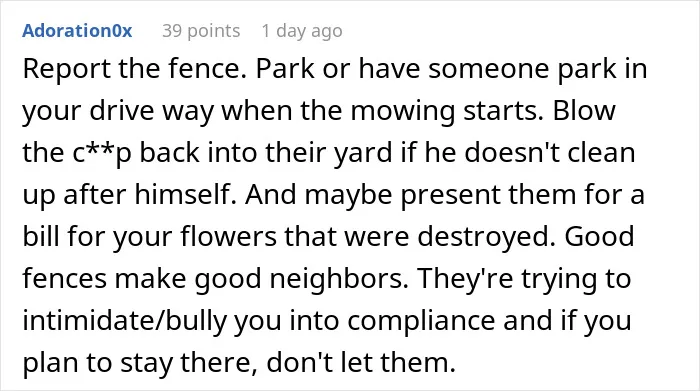The image size is (700, 391).
Task: Click the 1 day ago timestamp
Action: [302, 31]
